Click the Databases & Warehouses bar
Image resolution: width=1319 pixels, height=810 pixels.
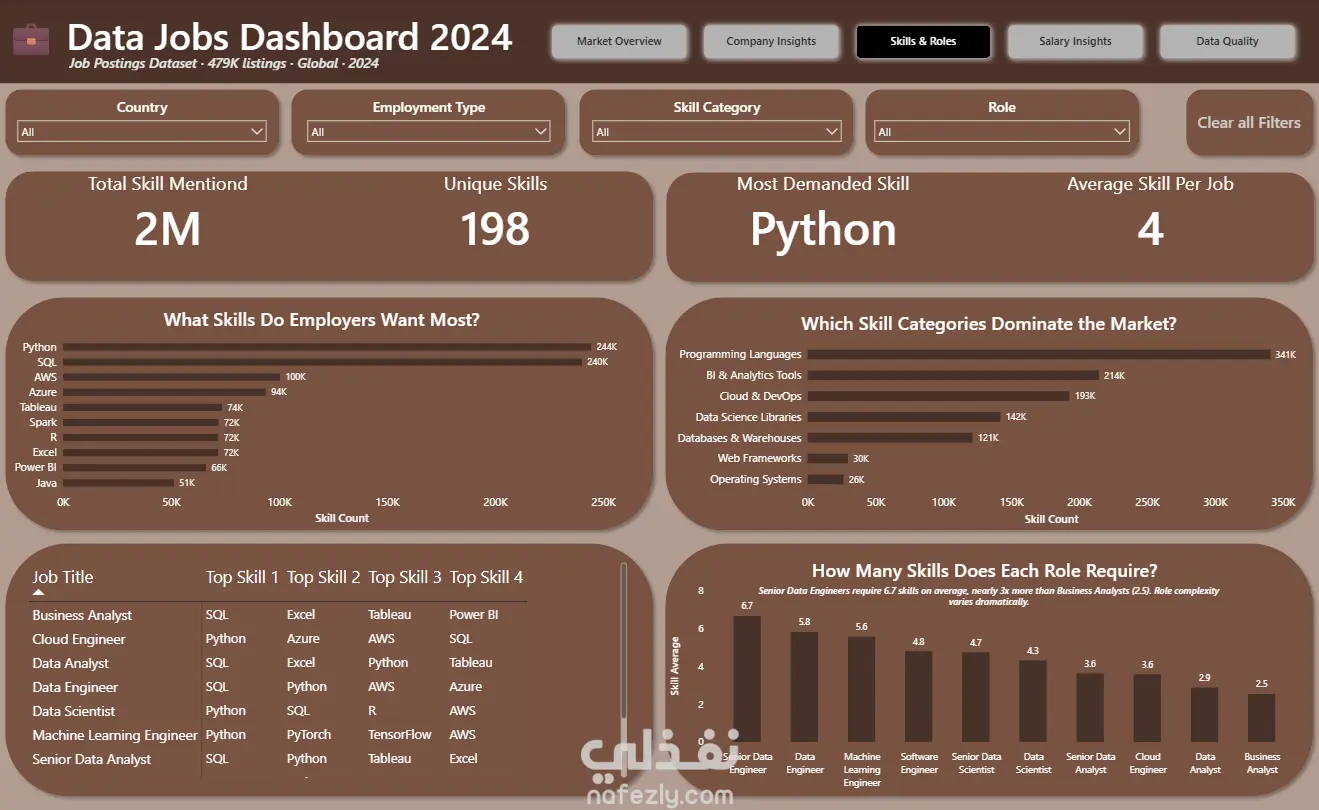(x=890, y=438)
